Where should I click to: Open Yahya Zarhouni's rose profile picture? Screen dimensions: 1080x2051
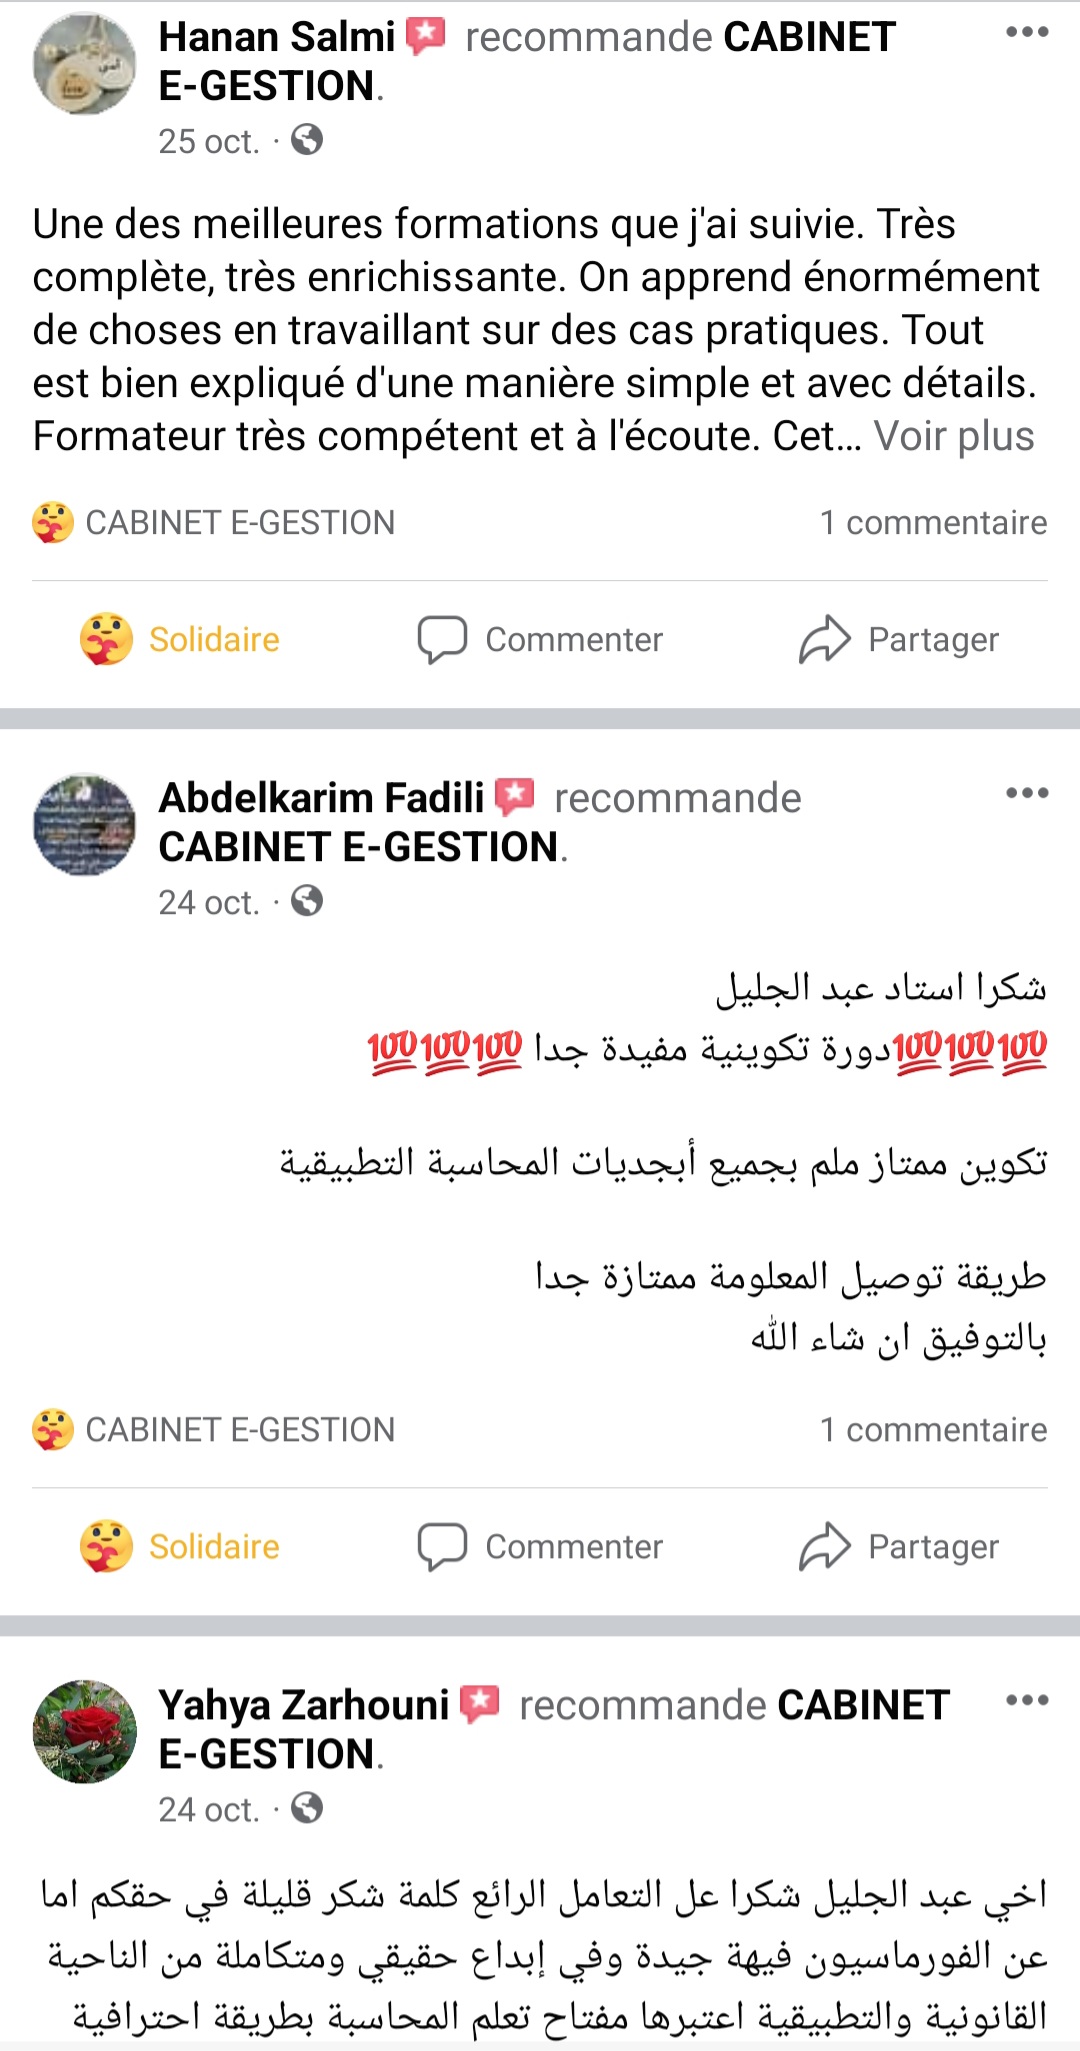pyautogui.click(x=85, y=1731)
